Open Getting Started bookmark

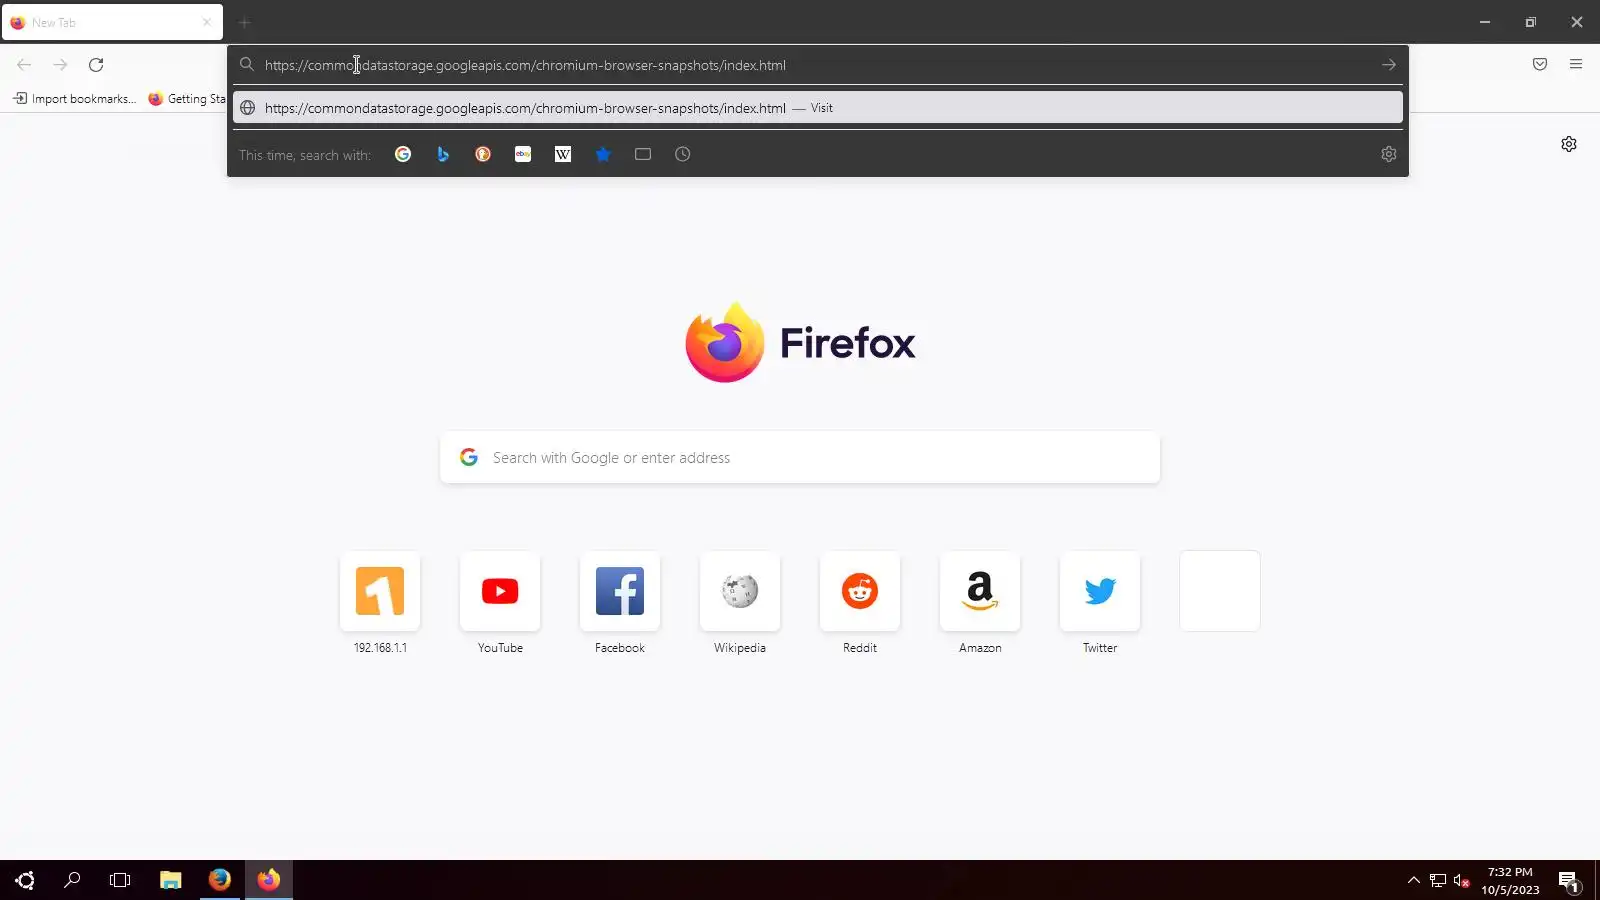[187, 98]
